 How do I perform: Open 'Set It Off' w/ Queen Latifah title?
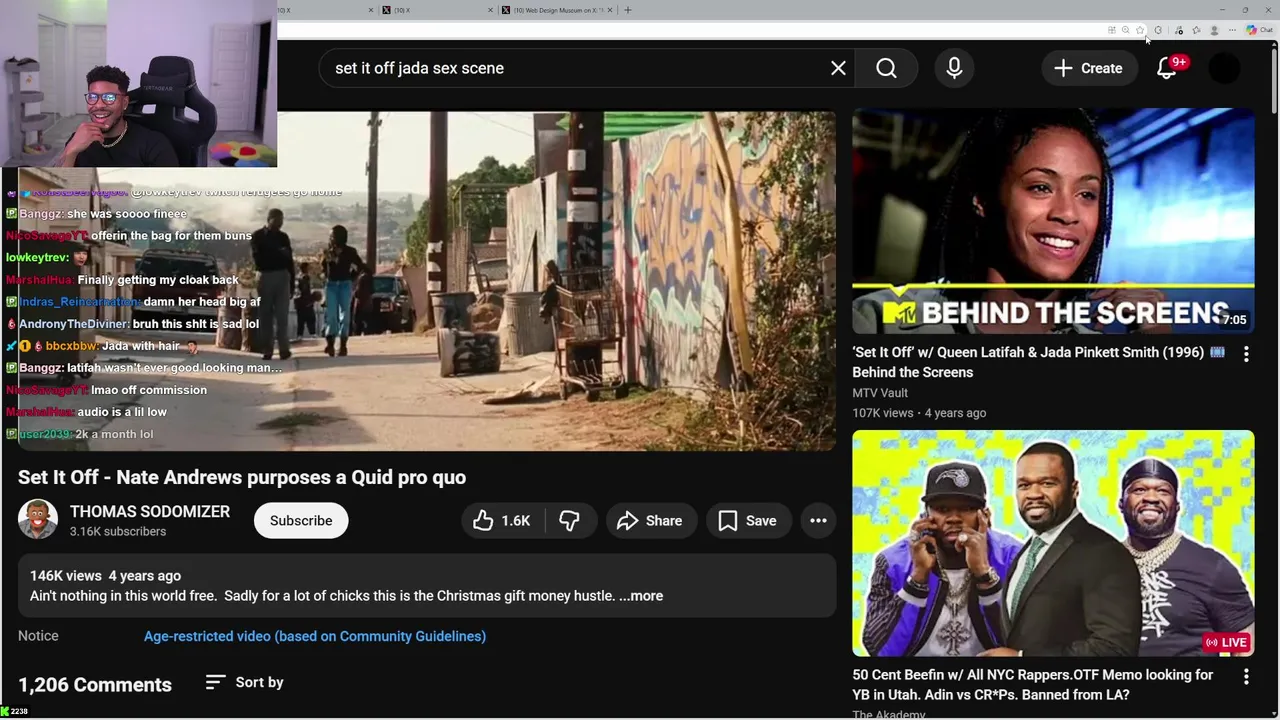1038,362
